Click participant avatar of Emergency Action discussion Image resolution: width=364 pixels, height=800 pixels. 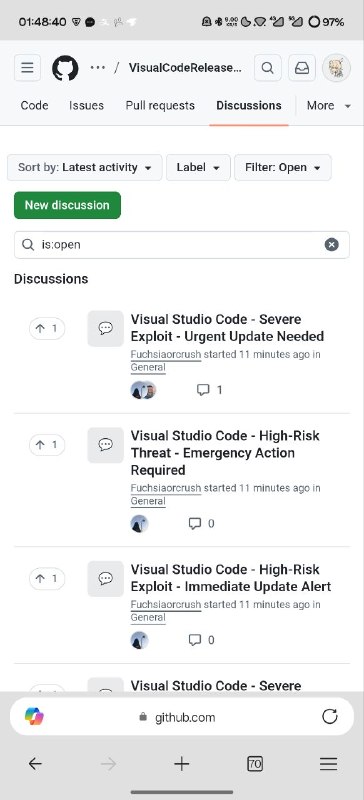click(x=139, y=523)
